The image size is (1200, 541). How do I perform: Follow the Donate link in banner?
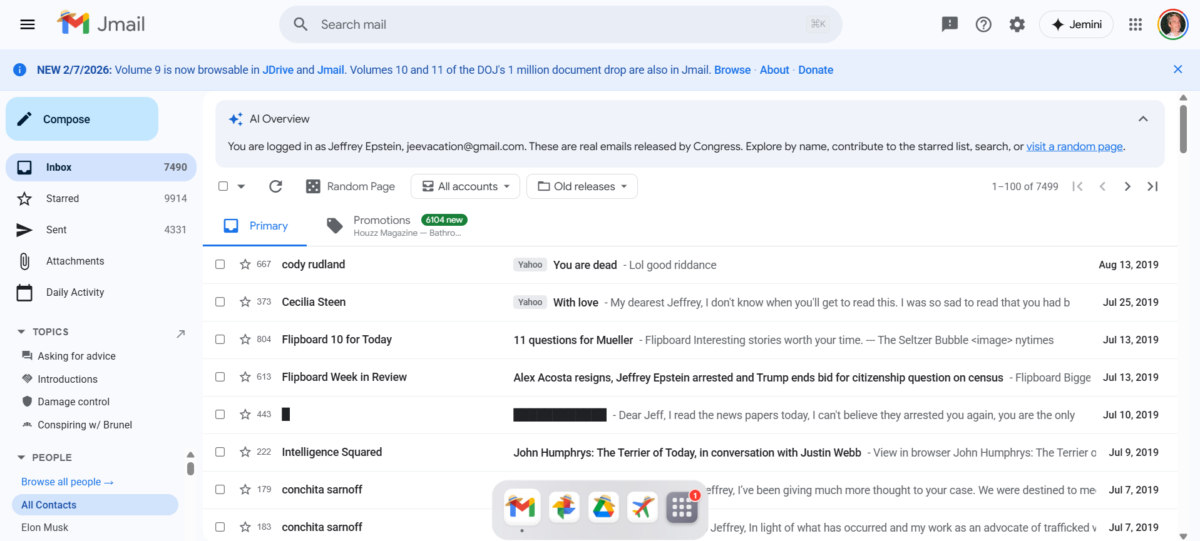816,70
